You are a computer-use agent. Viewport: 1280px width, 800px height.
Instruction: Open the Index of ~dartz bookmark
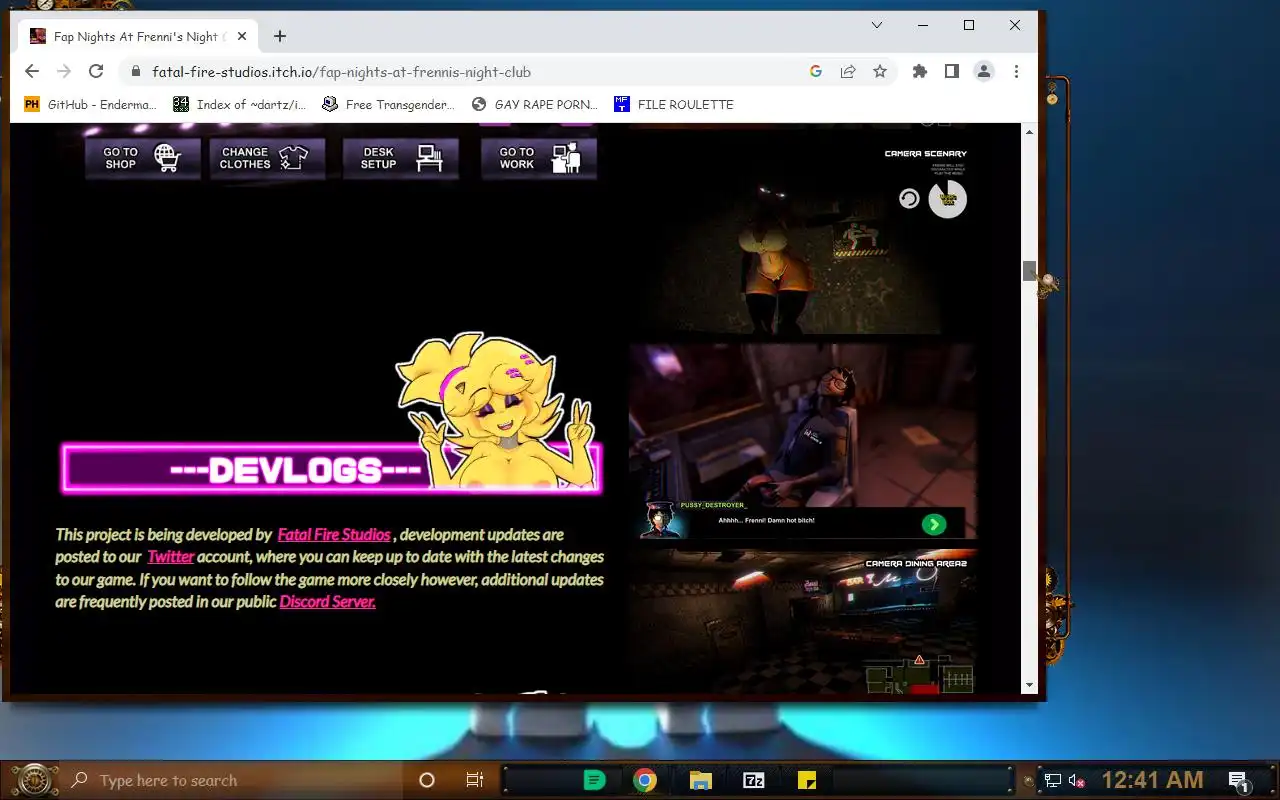(240, 104)
